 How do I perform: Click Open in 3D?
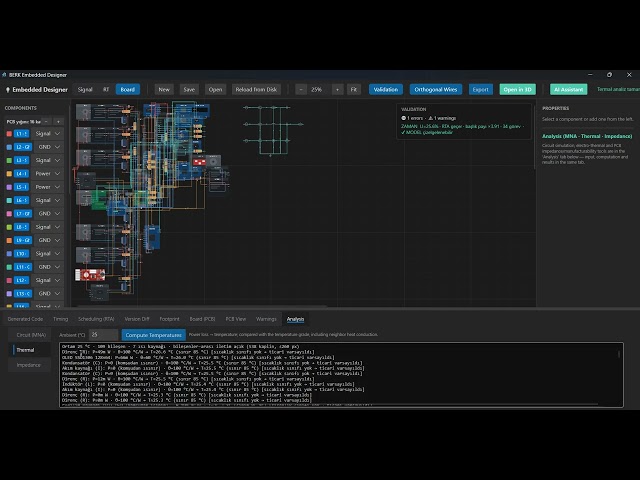(517, 89)
